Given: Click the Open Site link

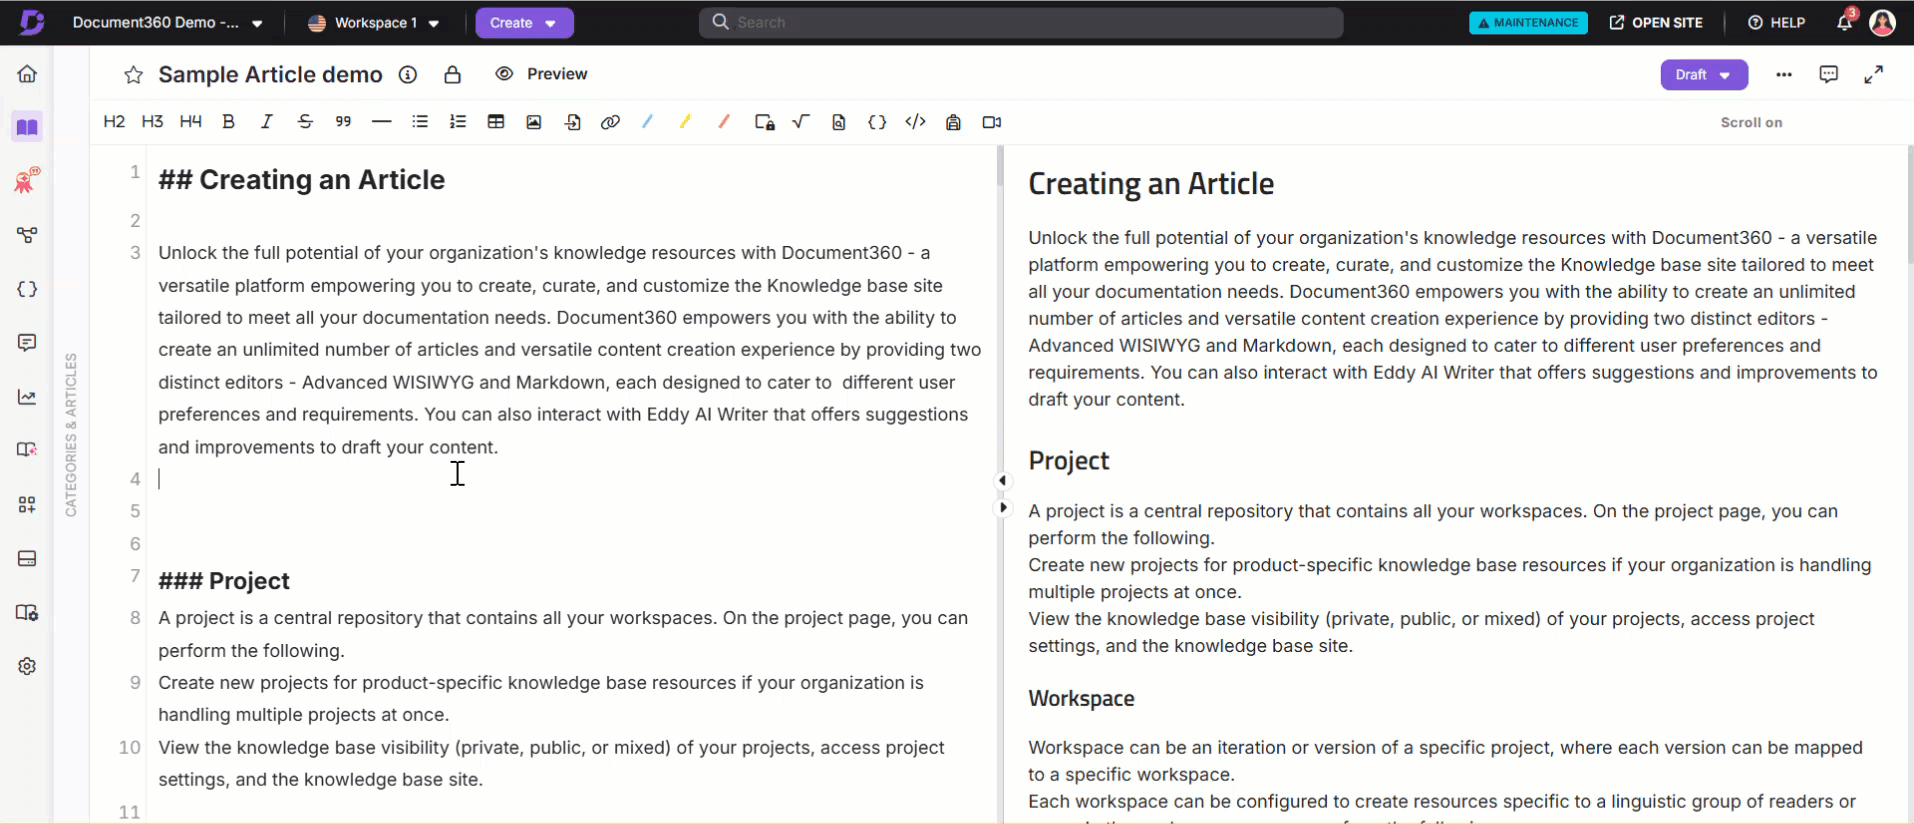Looking at the screenshot, I should [x=1656, y=23].
